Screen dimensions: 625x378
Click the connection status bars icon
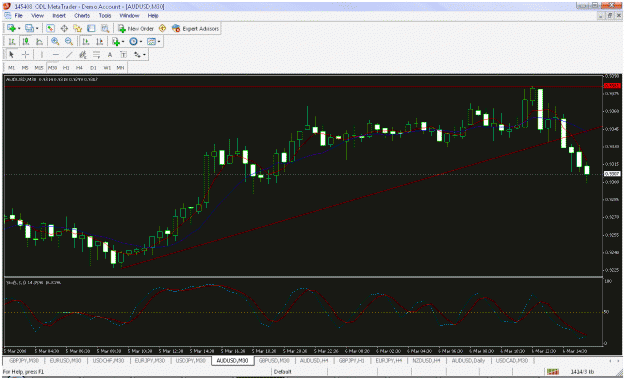coord(553,372)
